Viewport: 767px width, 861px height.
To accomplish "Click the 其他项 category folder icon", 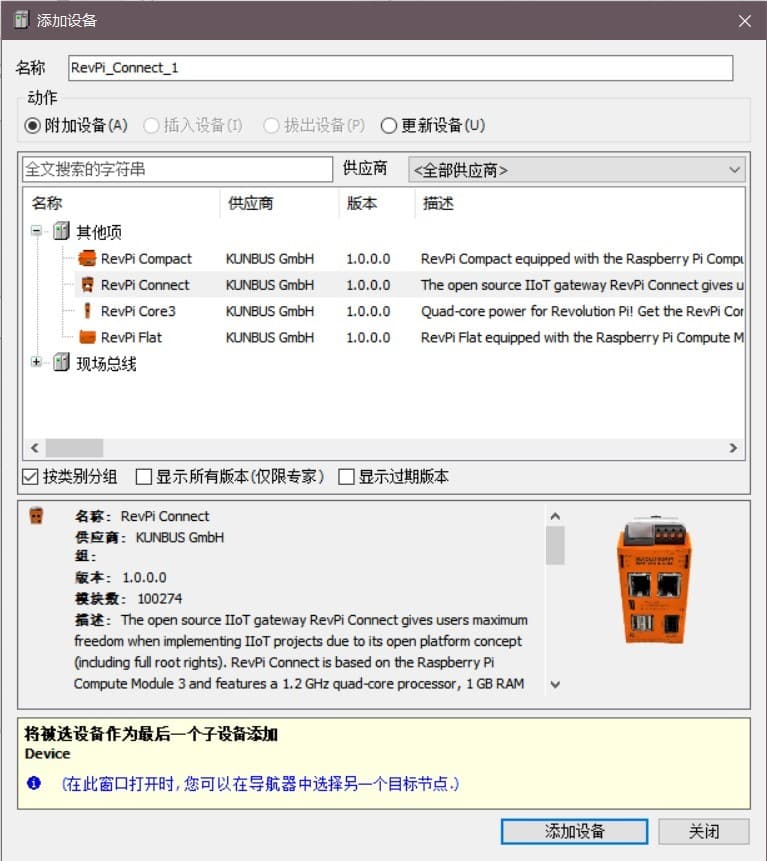I will click(x=62, y=232).
